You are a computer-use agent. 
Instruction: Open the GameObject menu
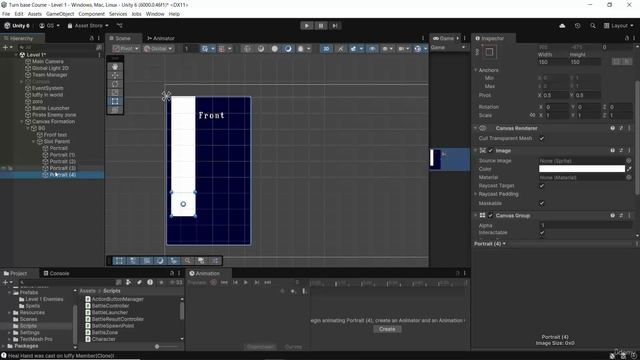(60, 14)
